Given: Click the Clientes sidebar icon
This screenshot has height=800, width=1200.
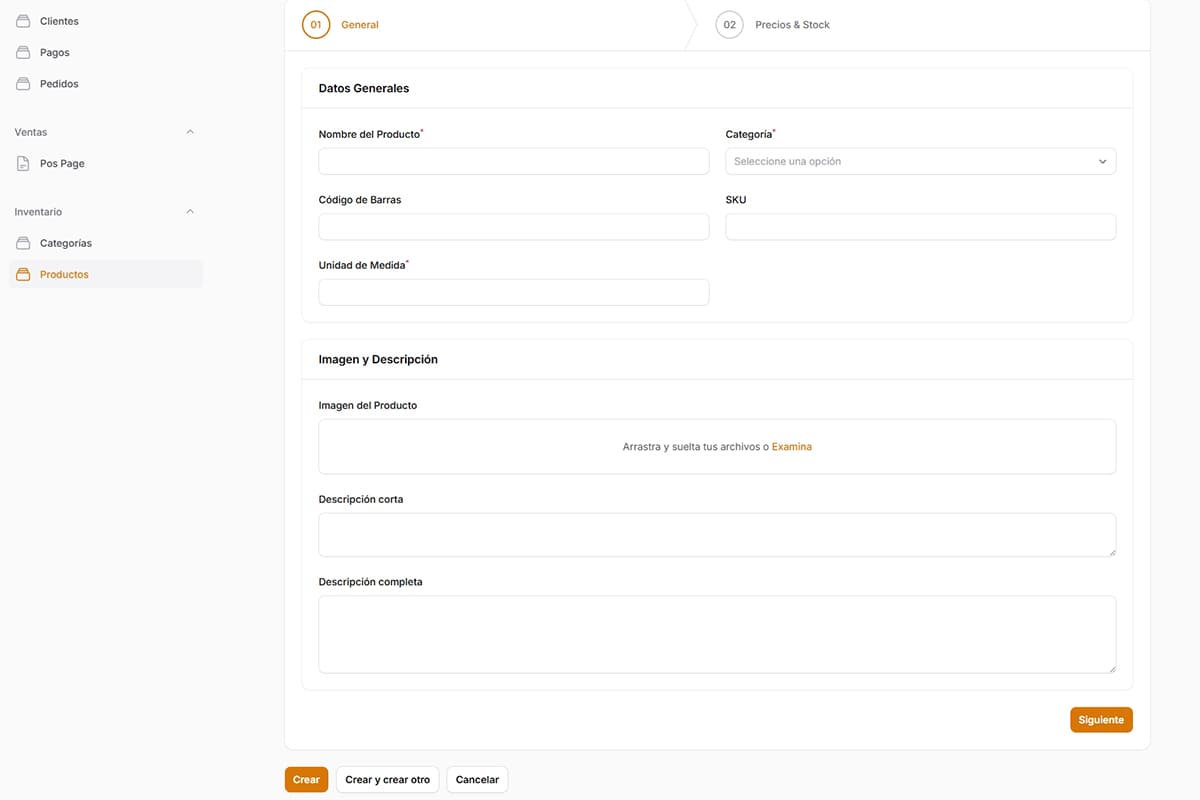Looking at the screenshot, I should pos(22,20).
